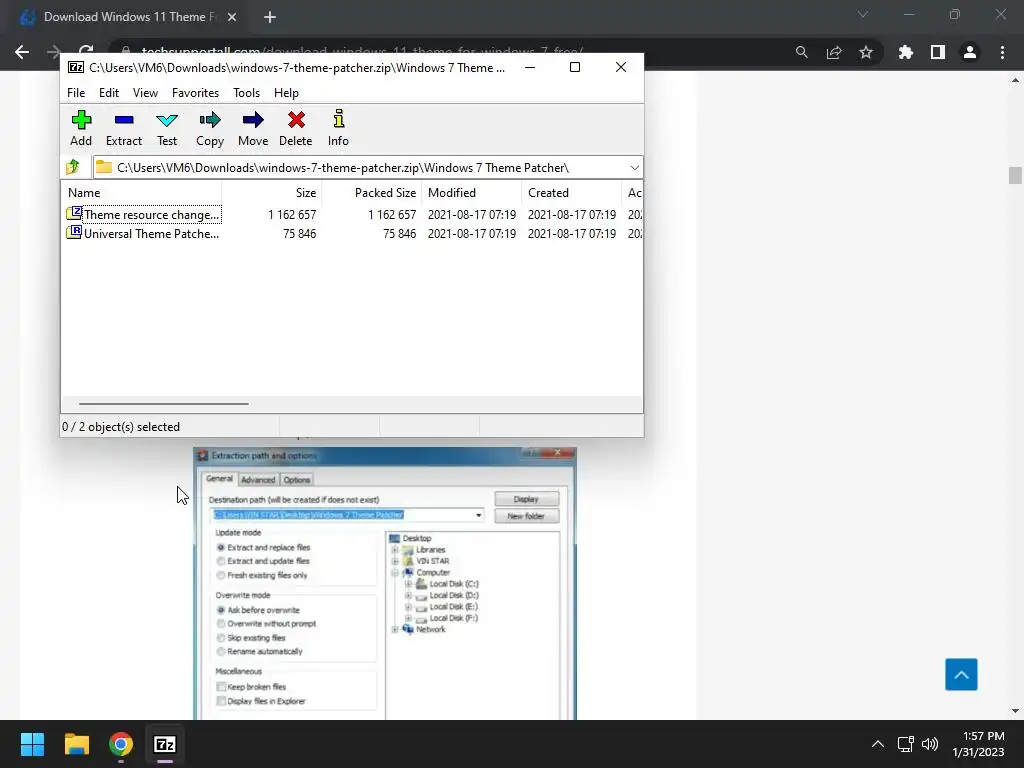
Task: Click the Chrome reload button
Action: 86,52
